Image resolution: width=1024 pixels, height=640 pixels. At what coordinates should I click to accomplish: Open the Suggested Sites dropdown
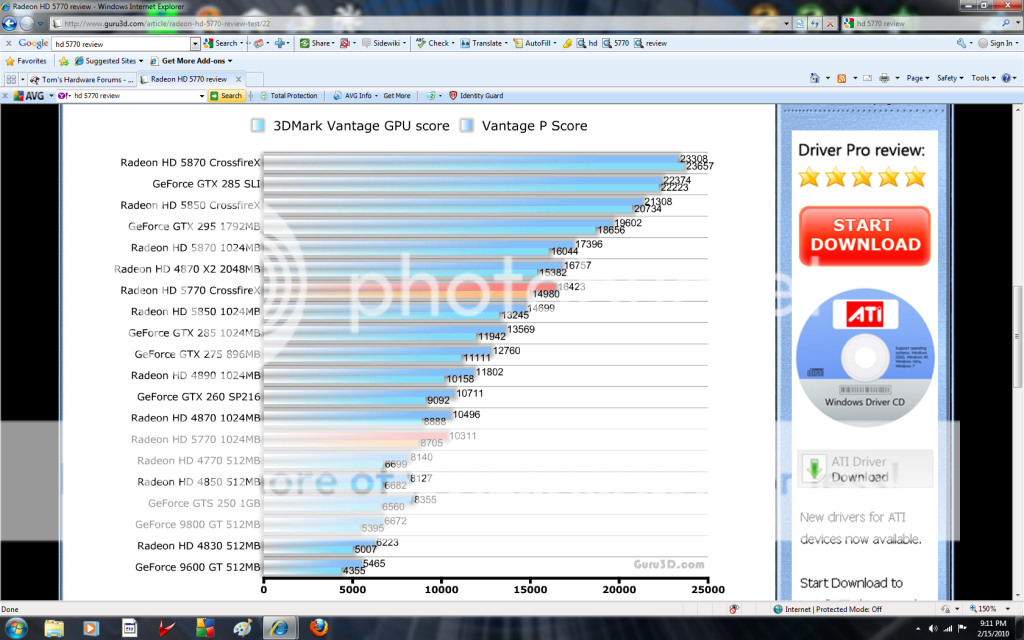pos(108,61)
